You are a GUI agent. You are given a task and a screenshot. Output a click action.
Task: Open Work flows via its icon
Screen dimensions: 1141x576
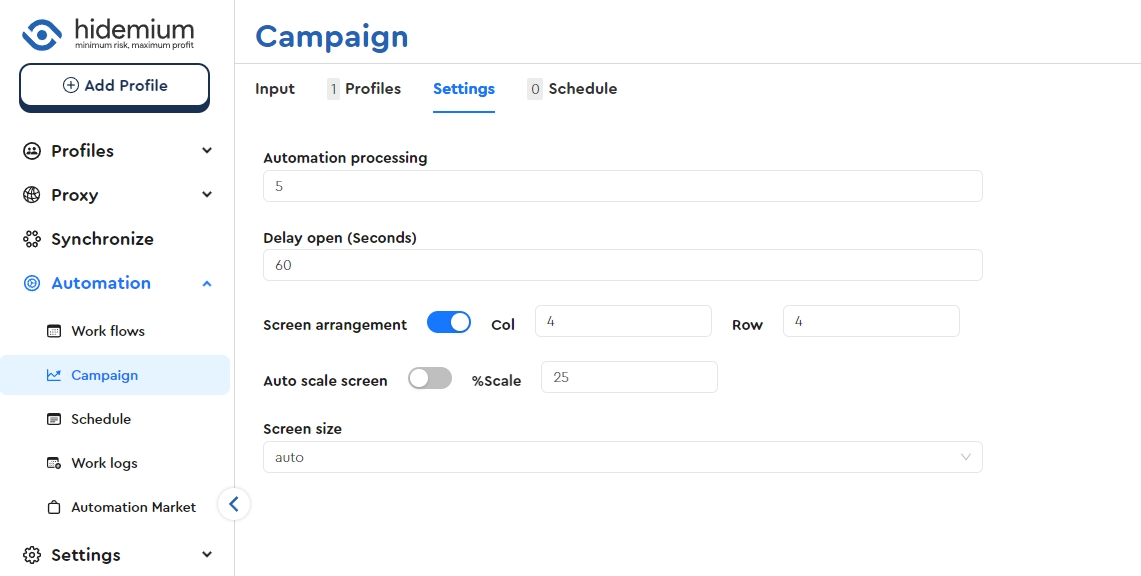click(54, 331)
